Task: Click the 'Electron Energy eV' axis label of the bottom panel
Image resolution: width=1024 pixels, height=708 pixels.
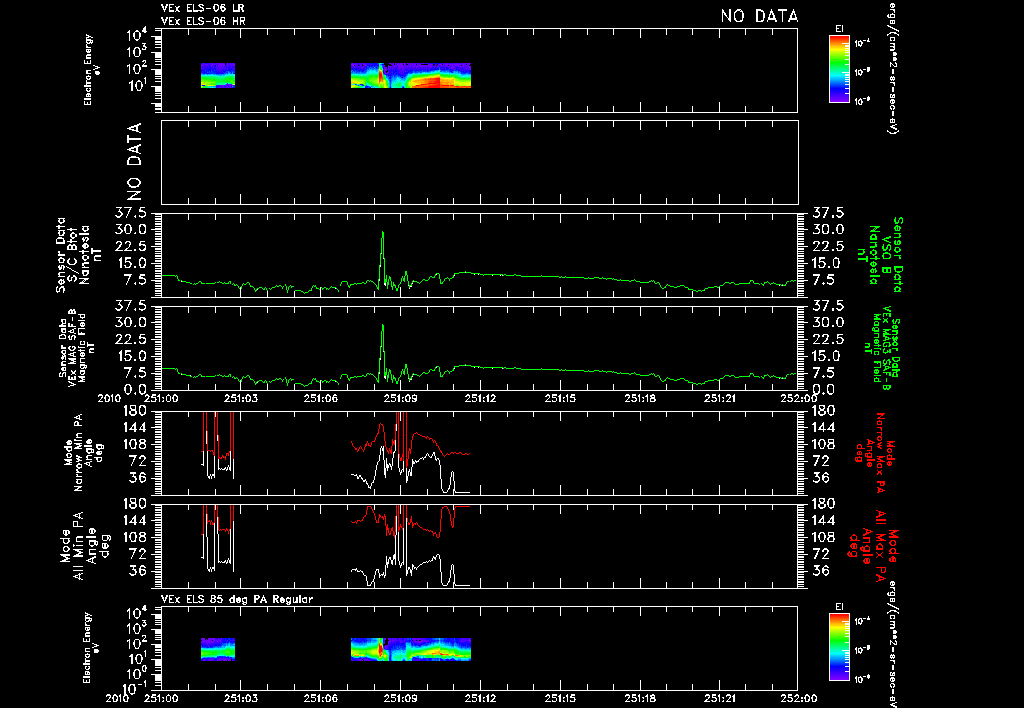Action: click(91, 647)
